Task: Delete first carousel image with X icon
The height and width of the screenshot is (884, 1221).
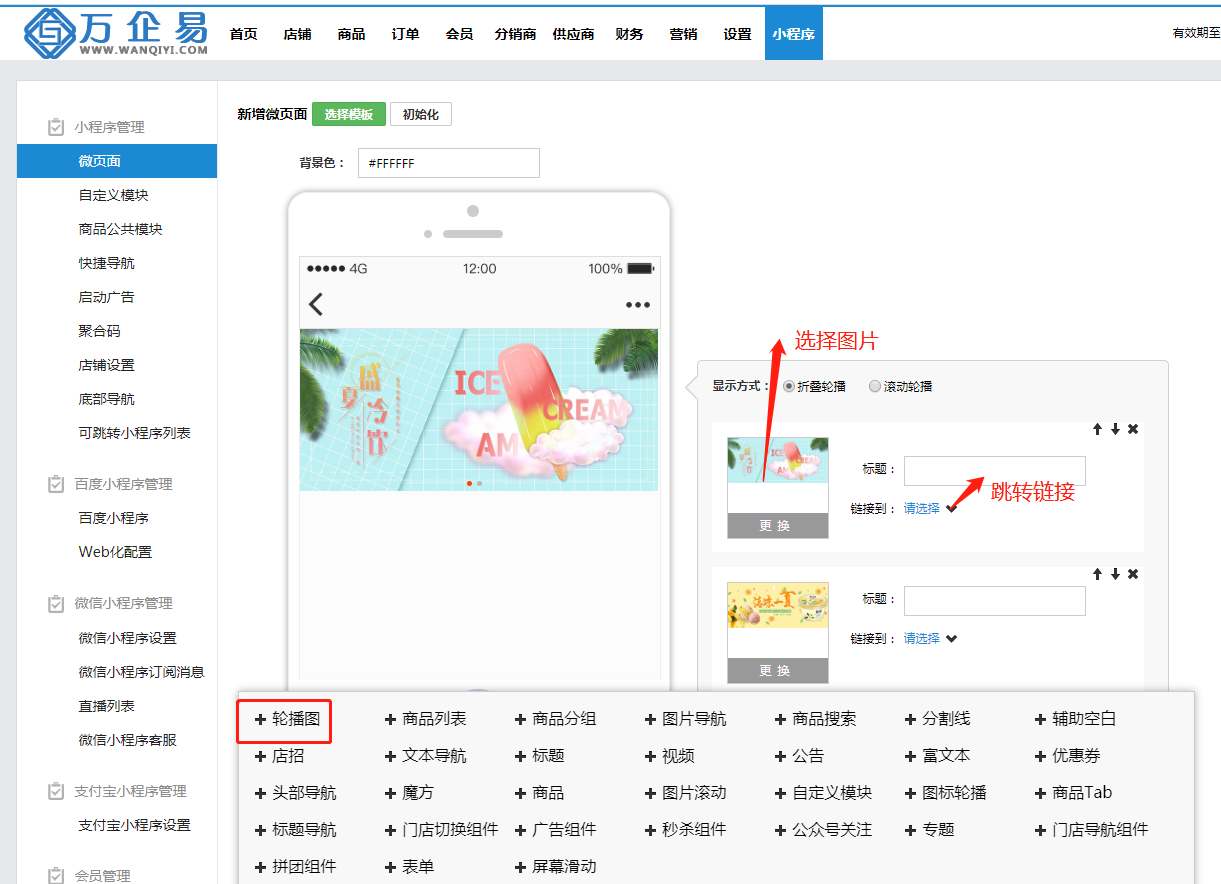Action: 1133,429
